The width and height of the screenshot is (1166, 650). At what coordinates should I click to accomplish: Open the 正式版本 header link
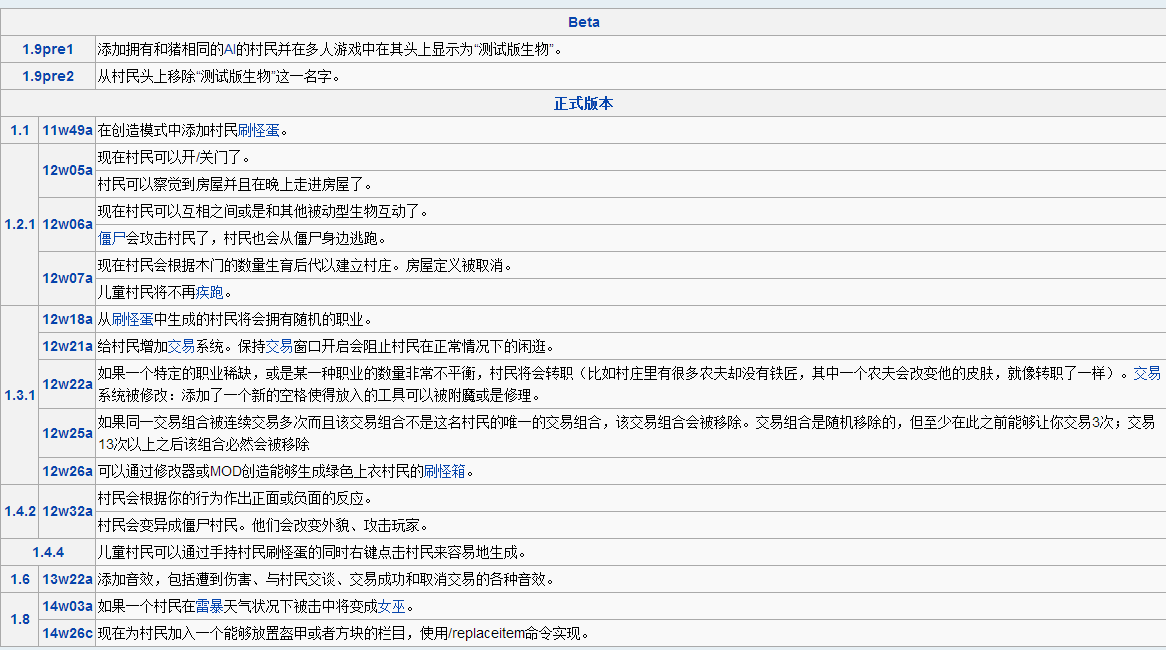pyautogui.click(x=584, y=103)
